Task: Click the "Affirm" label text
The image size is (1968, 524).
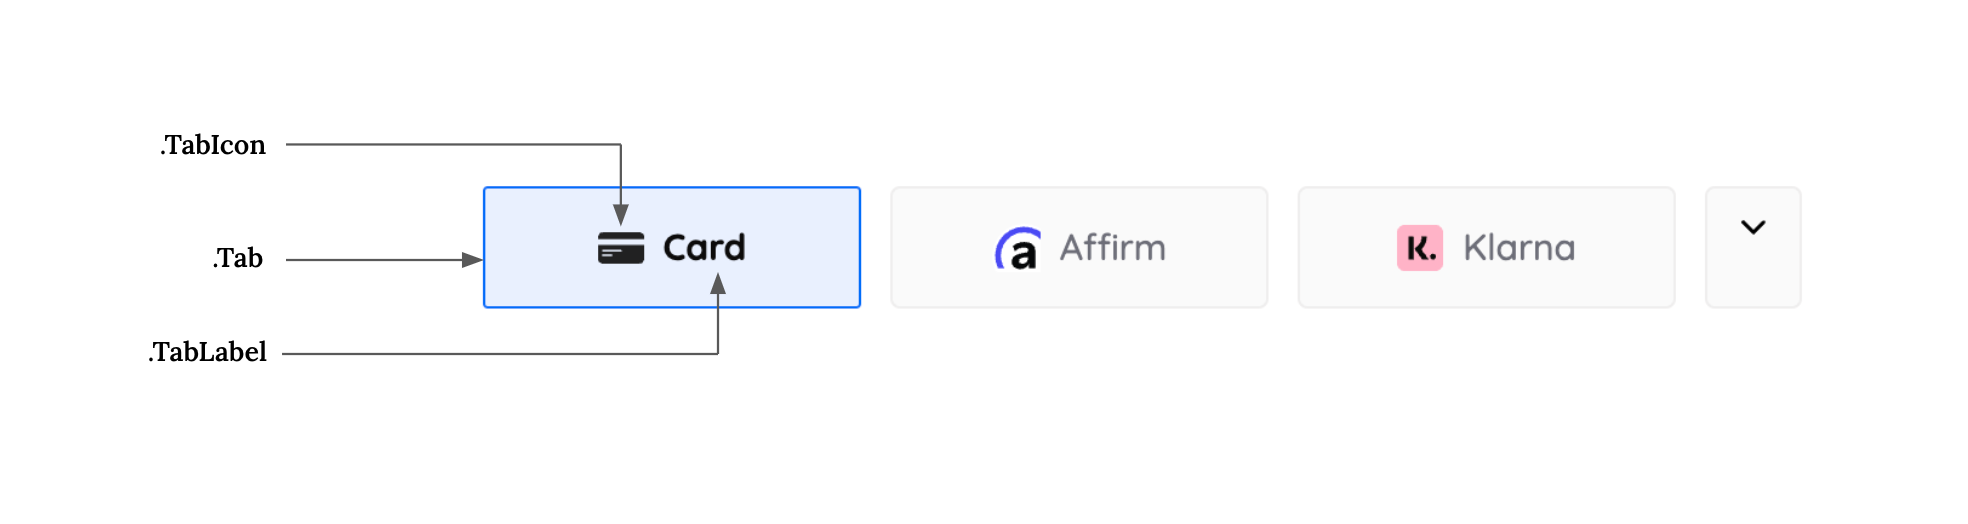Action: [1113, 247]
